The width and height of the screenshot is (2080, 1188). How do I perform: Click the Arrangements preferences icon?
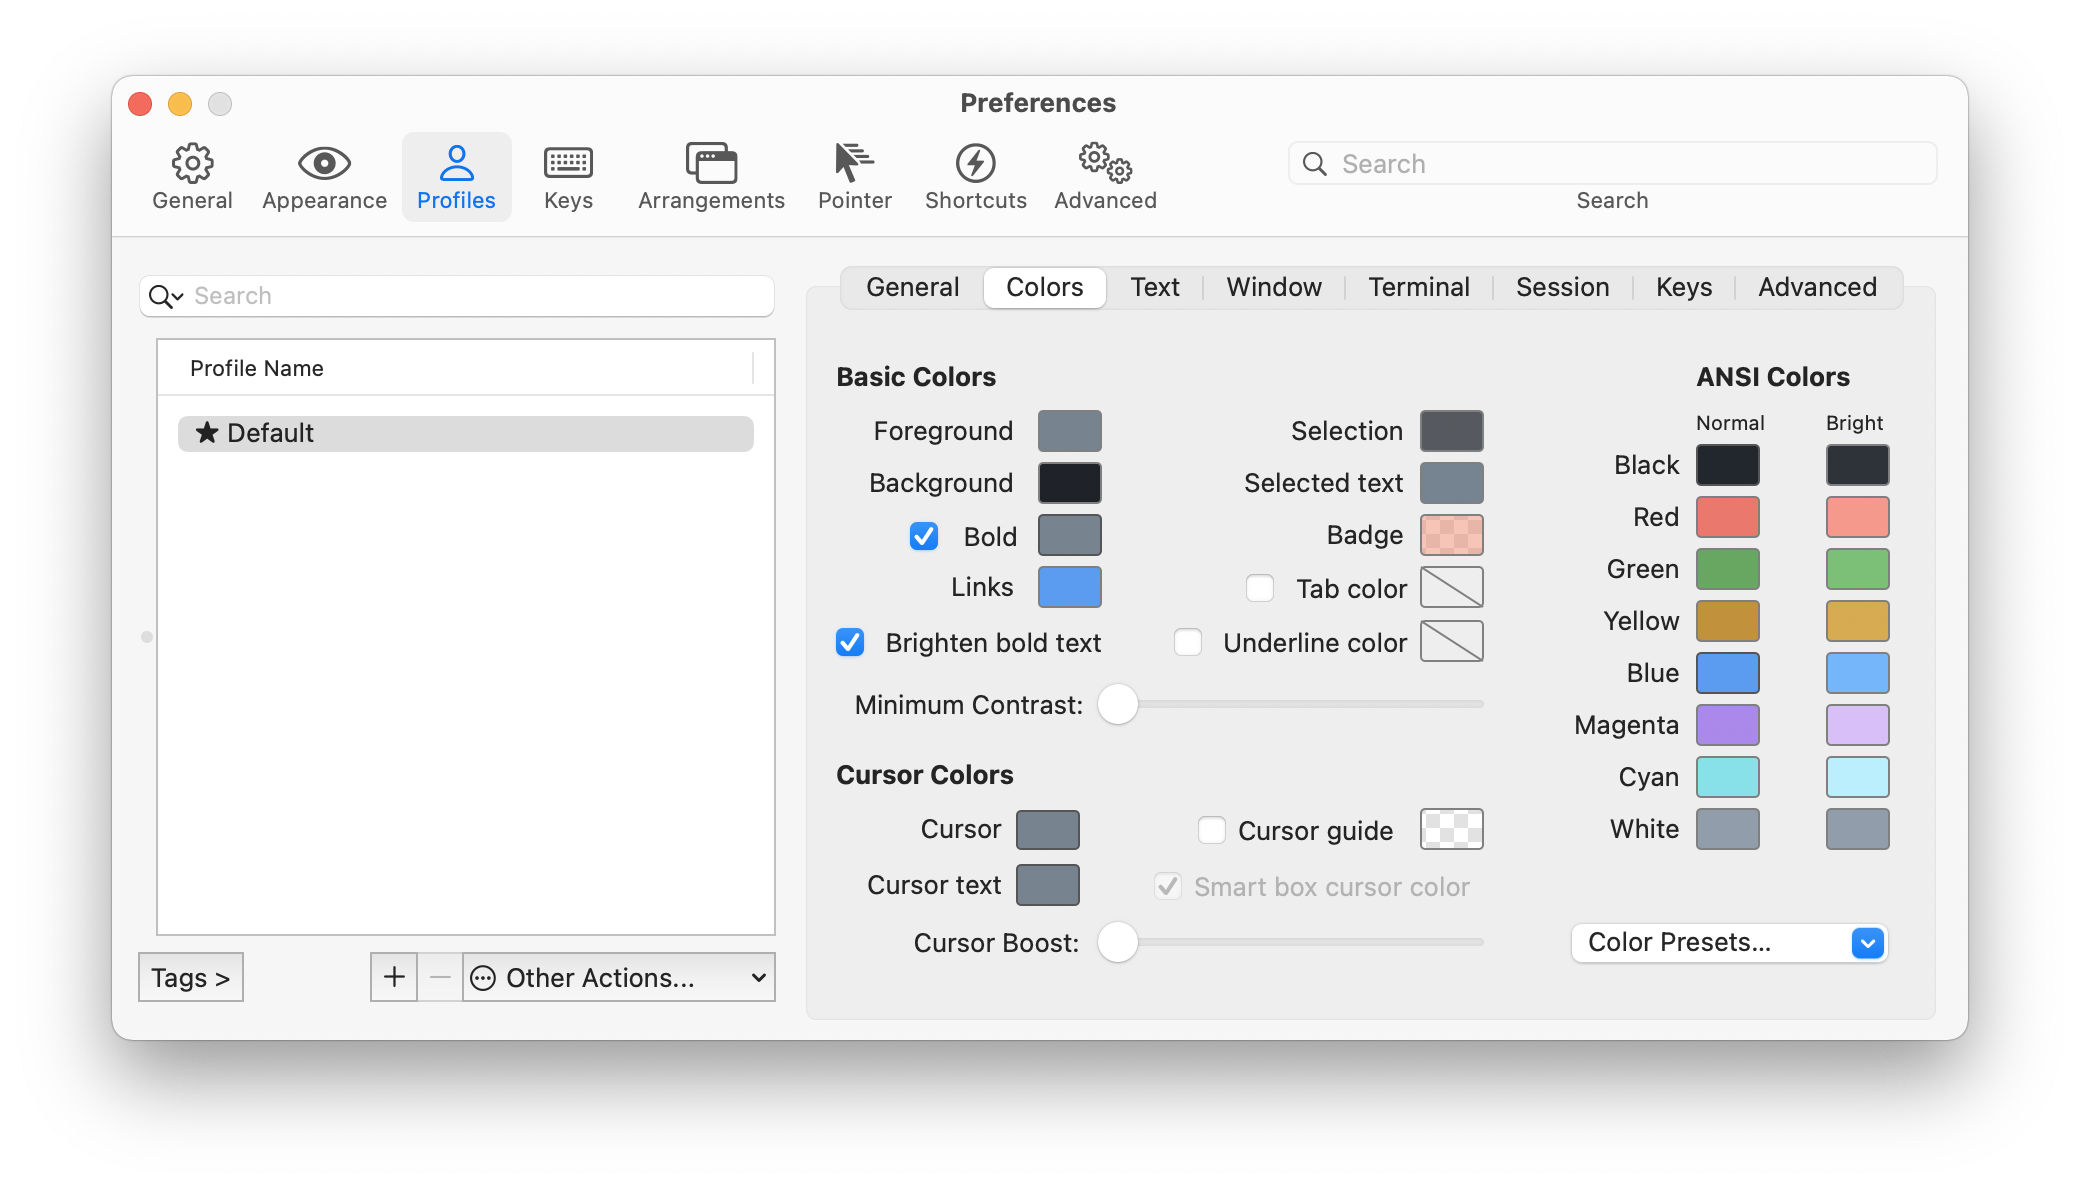pos(711,171)
